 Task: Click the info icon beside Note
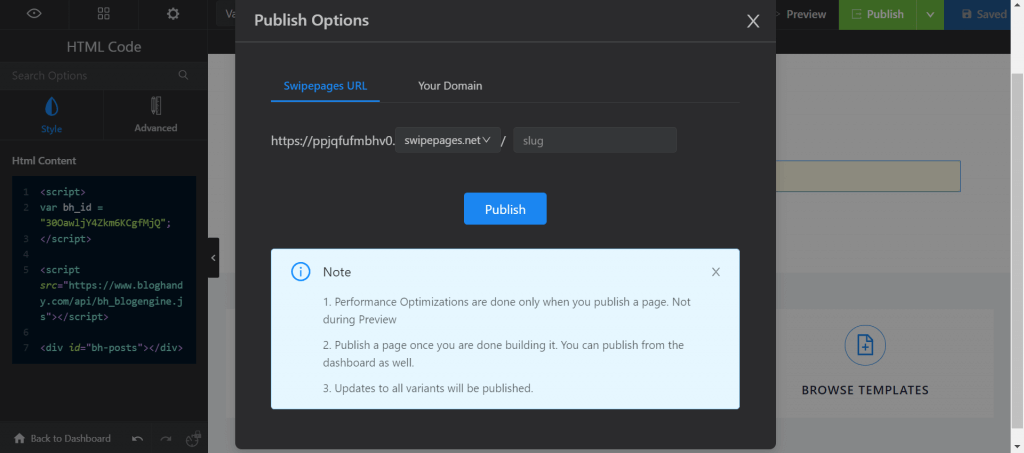point(300,272)
